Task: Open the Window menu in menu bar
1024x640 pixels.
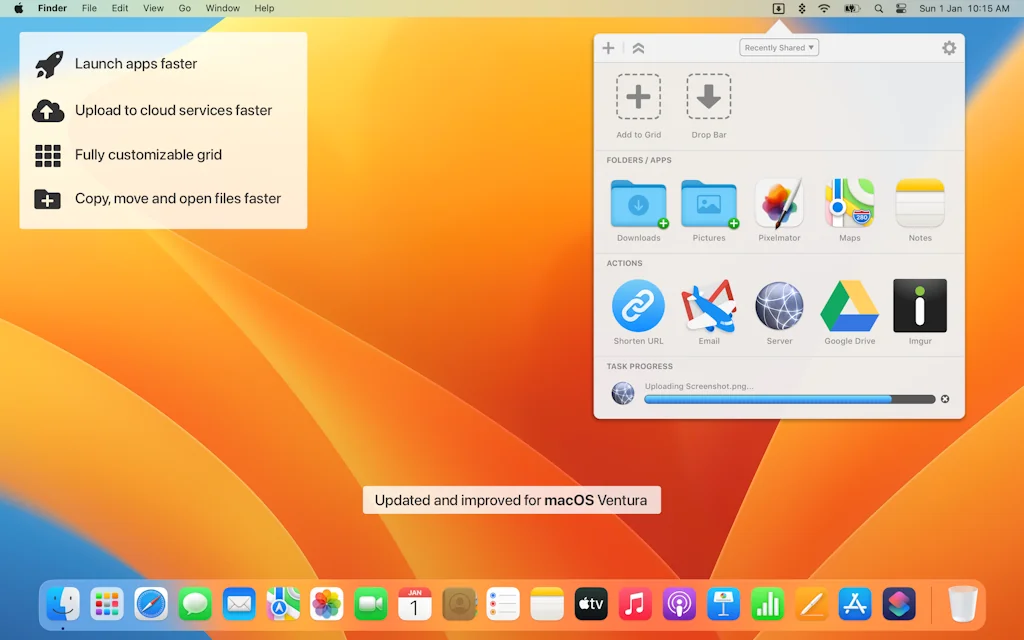Action: (222, 8)
